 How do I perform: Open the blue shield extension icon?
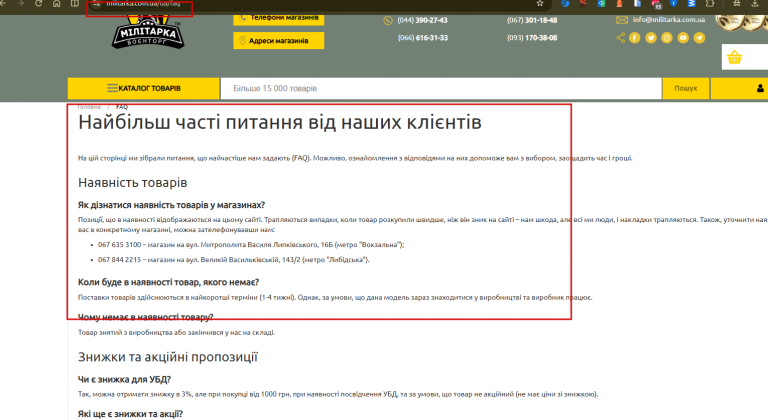674,3
